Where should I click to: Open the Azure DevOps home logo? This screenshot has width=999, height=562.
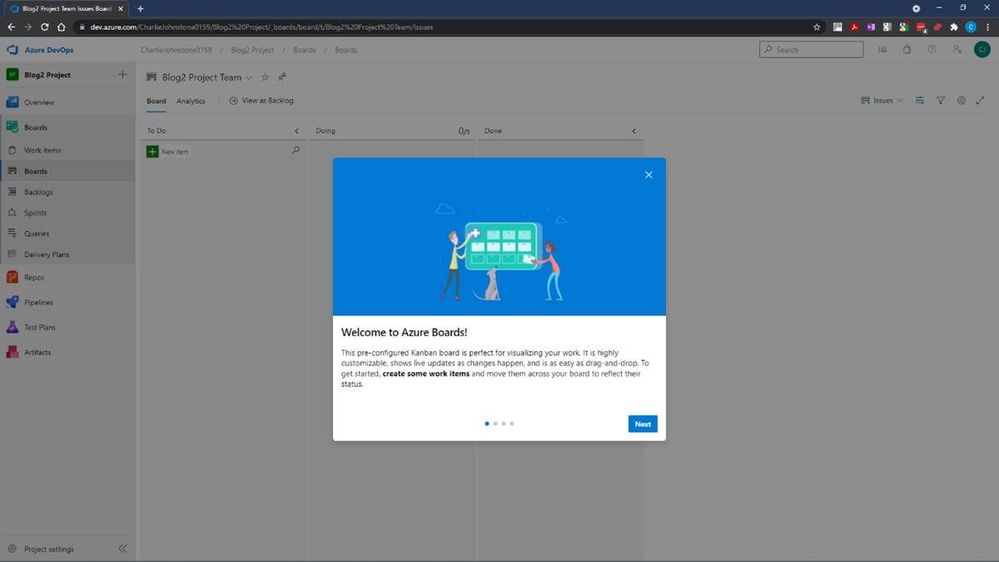[40, 50]
